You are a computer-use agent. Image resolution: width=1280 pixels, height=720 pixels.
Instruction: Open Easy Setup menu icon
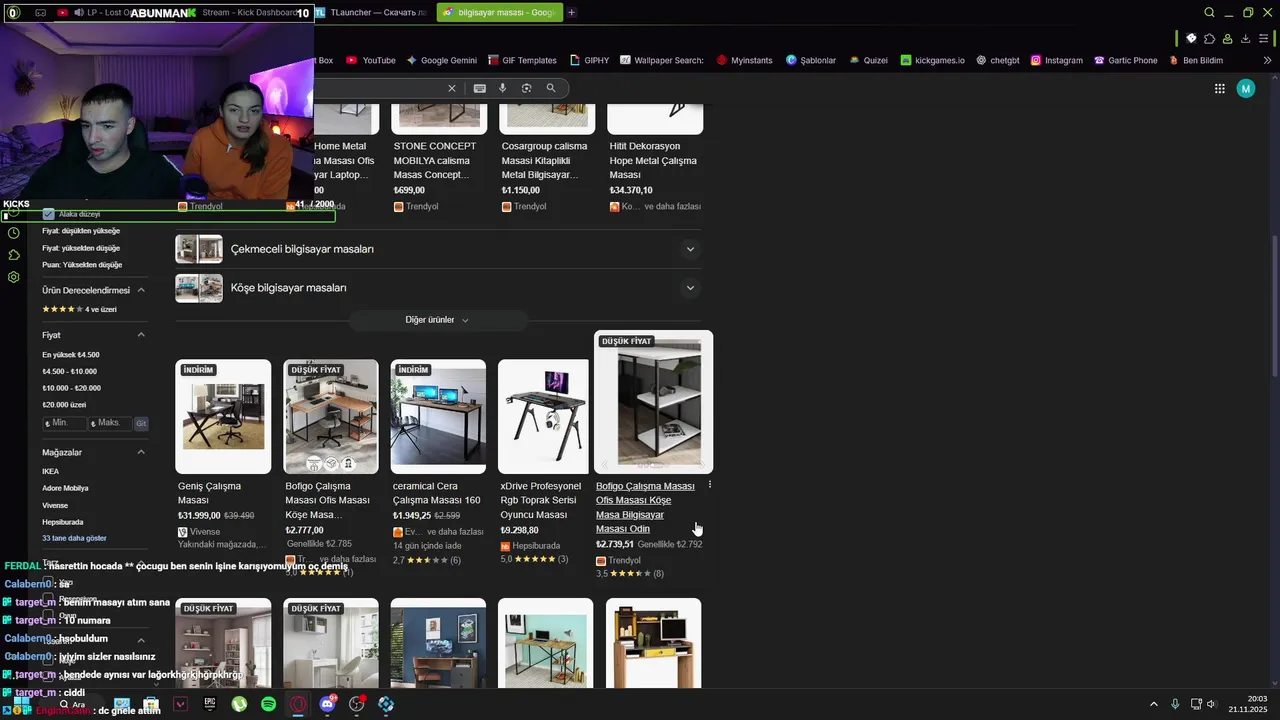[x=1264, y=38]
